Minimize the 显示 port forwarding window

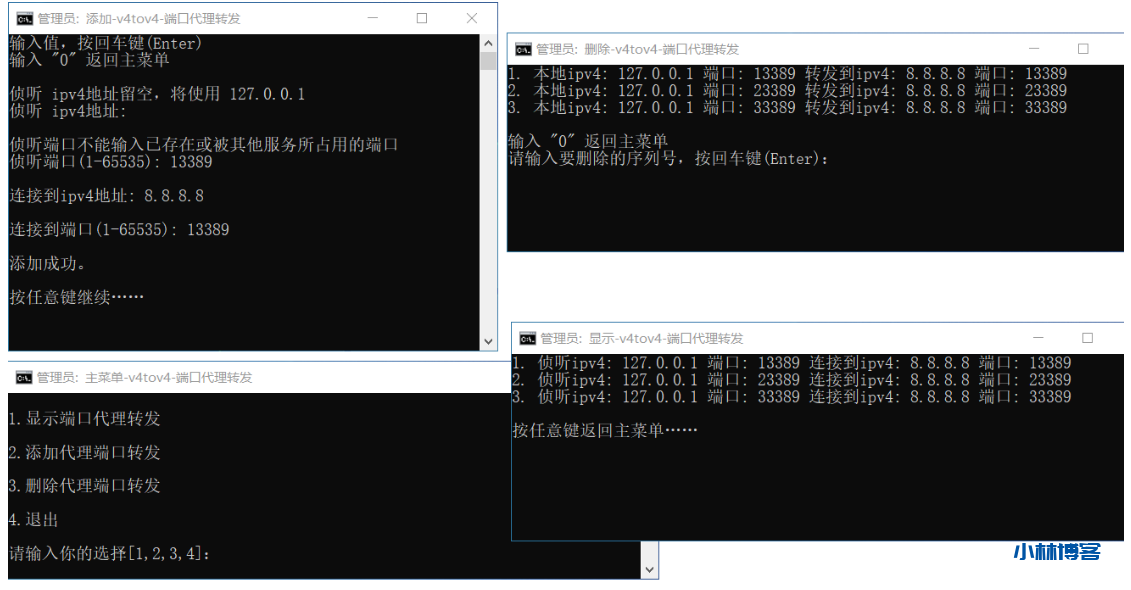click(x=1037, y=338)
